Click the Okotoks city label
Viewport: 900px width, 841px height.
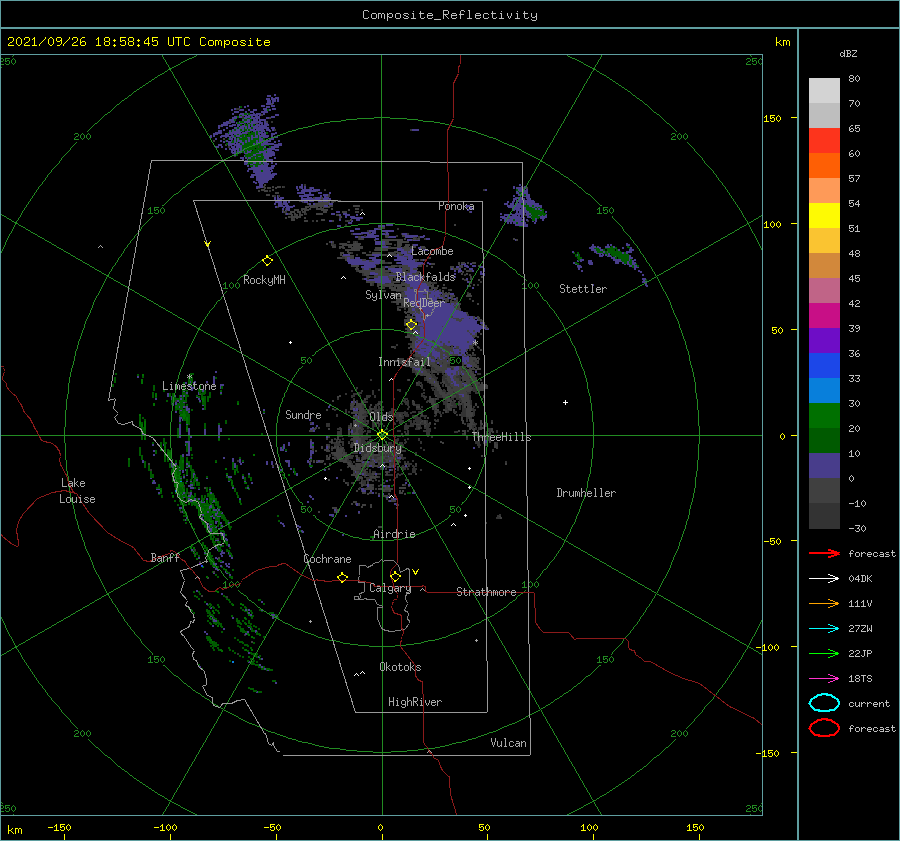click(400, 667)
